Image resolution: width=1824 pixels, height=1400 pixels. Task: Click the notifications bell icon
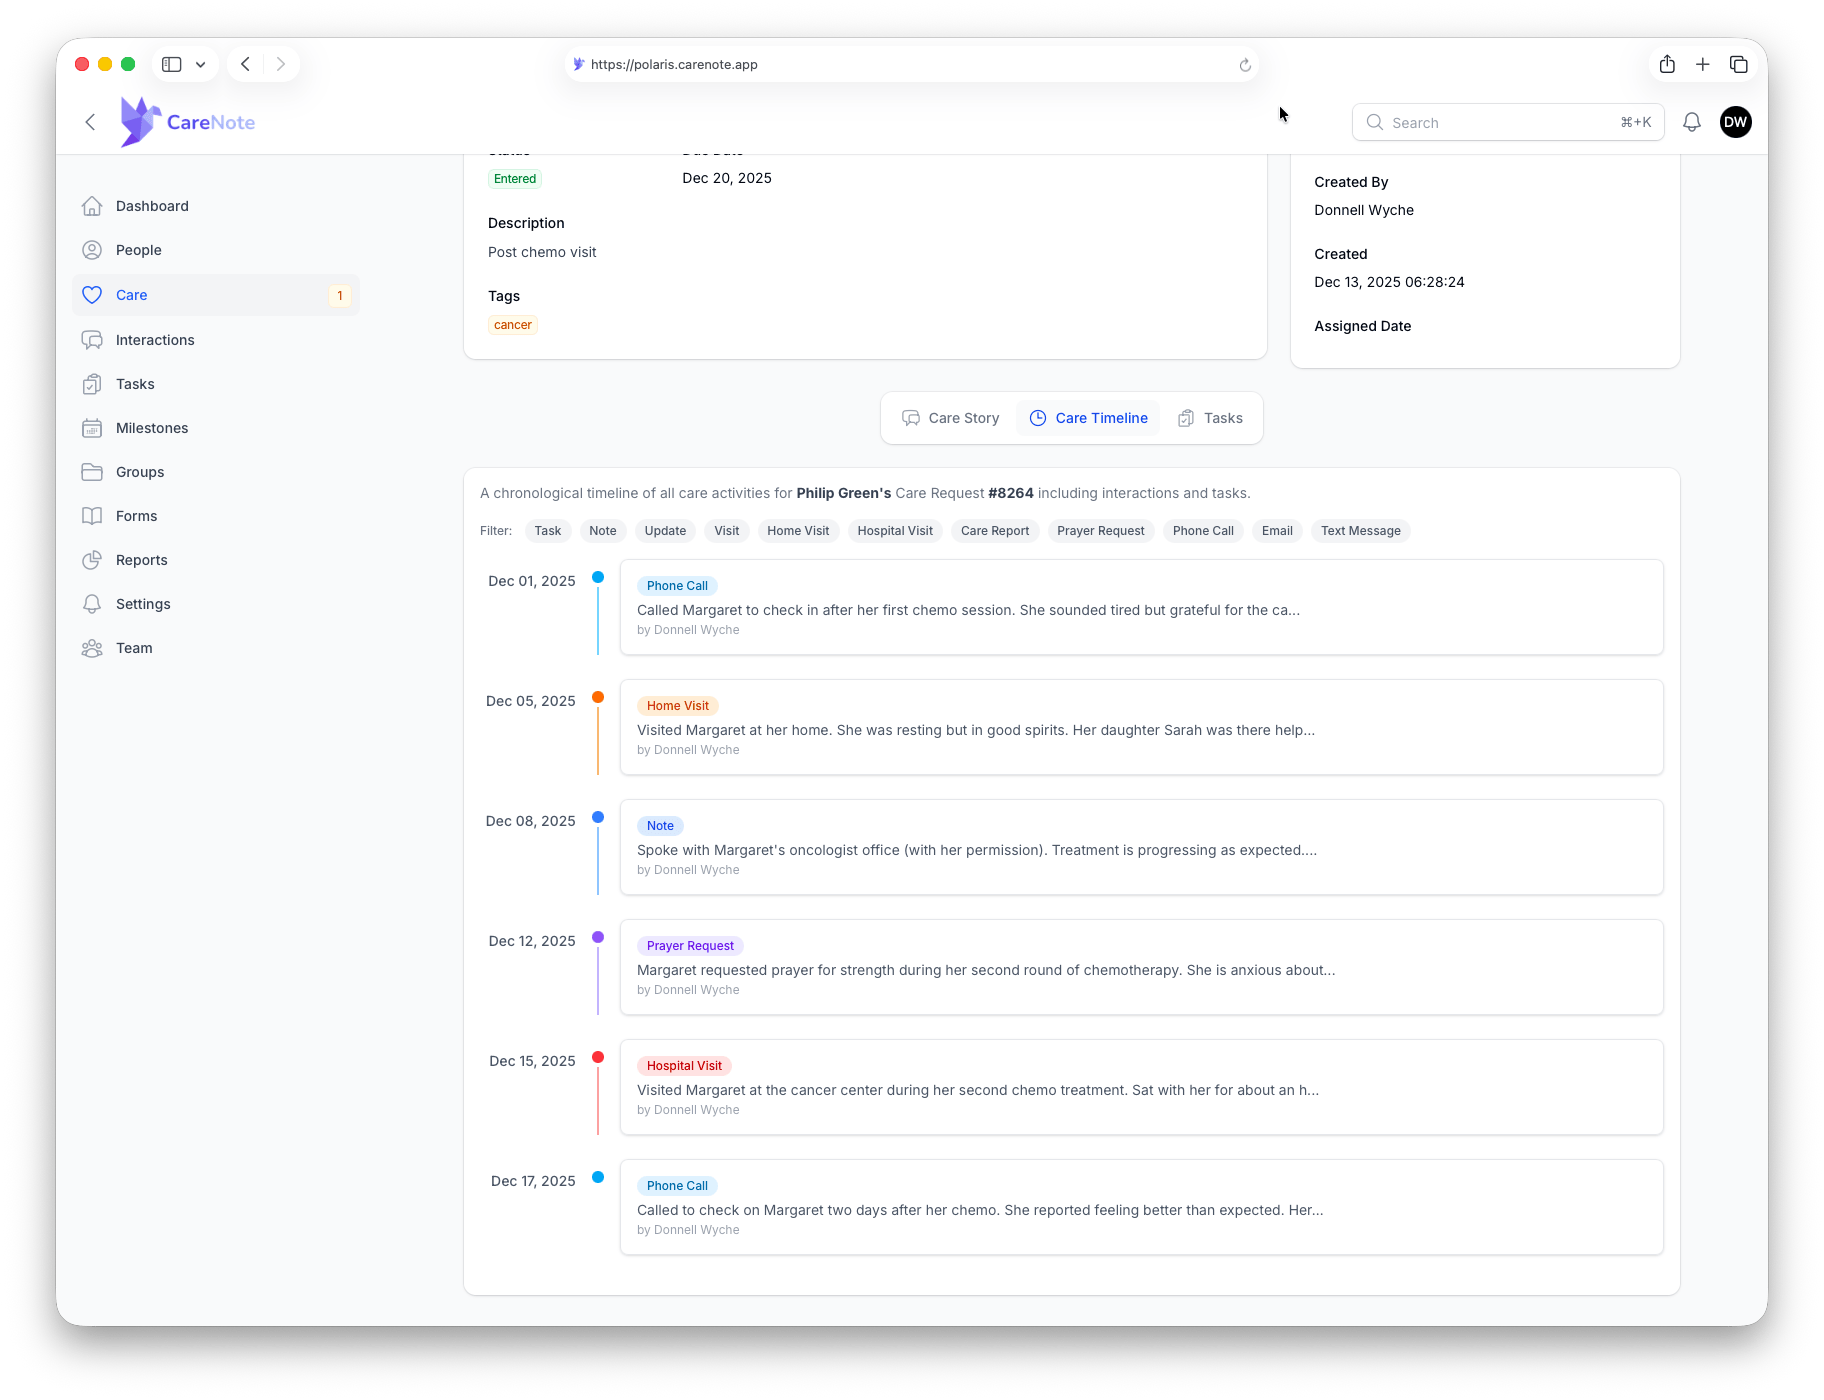(x=1691, y=122)
